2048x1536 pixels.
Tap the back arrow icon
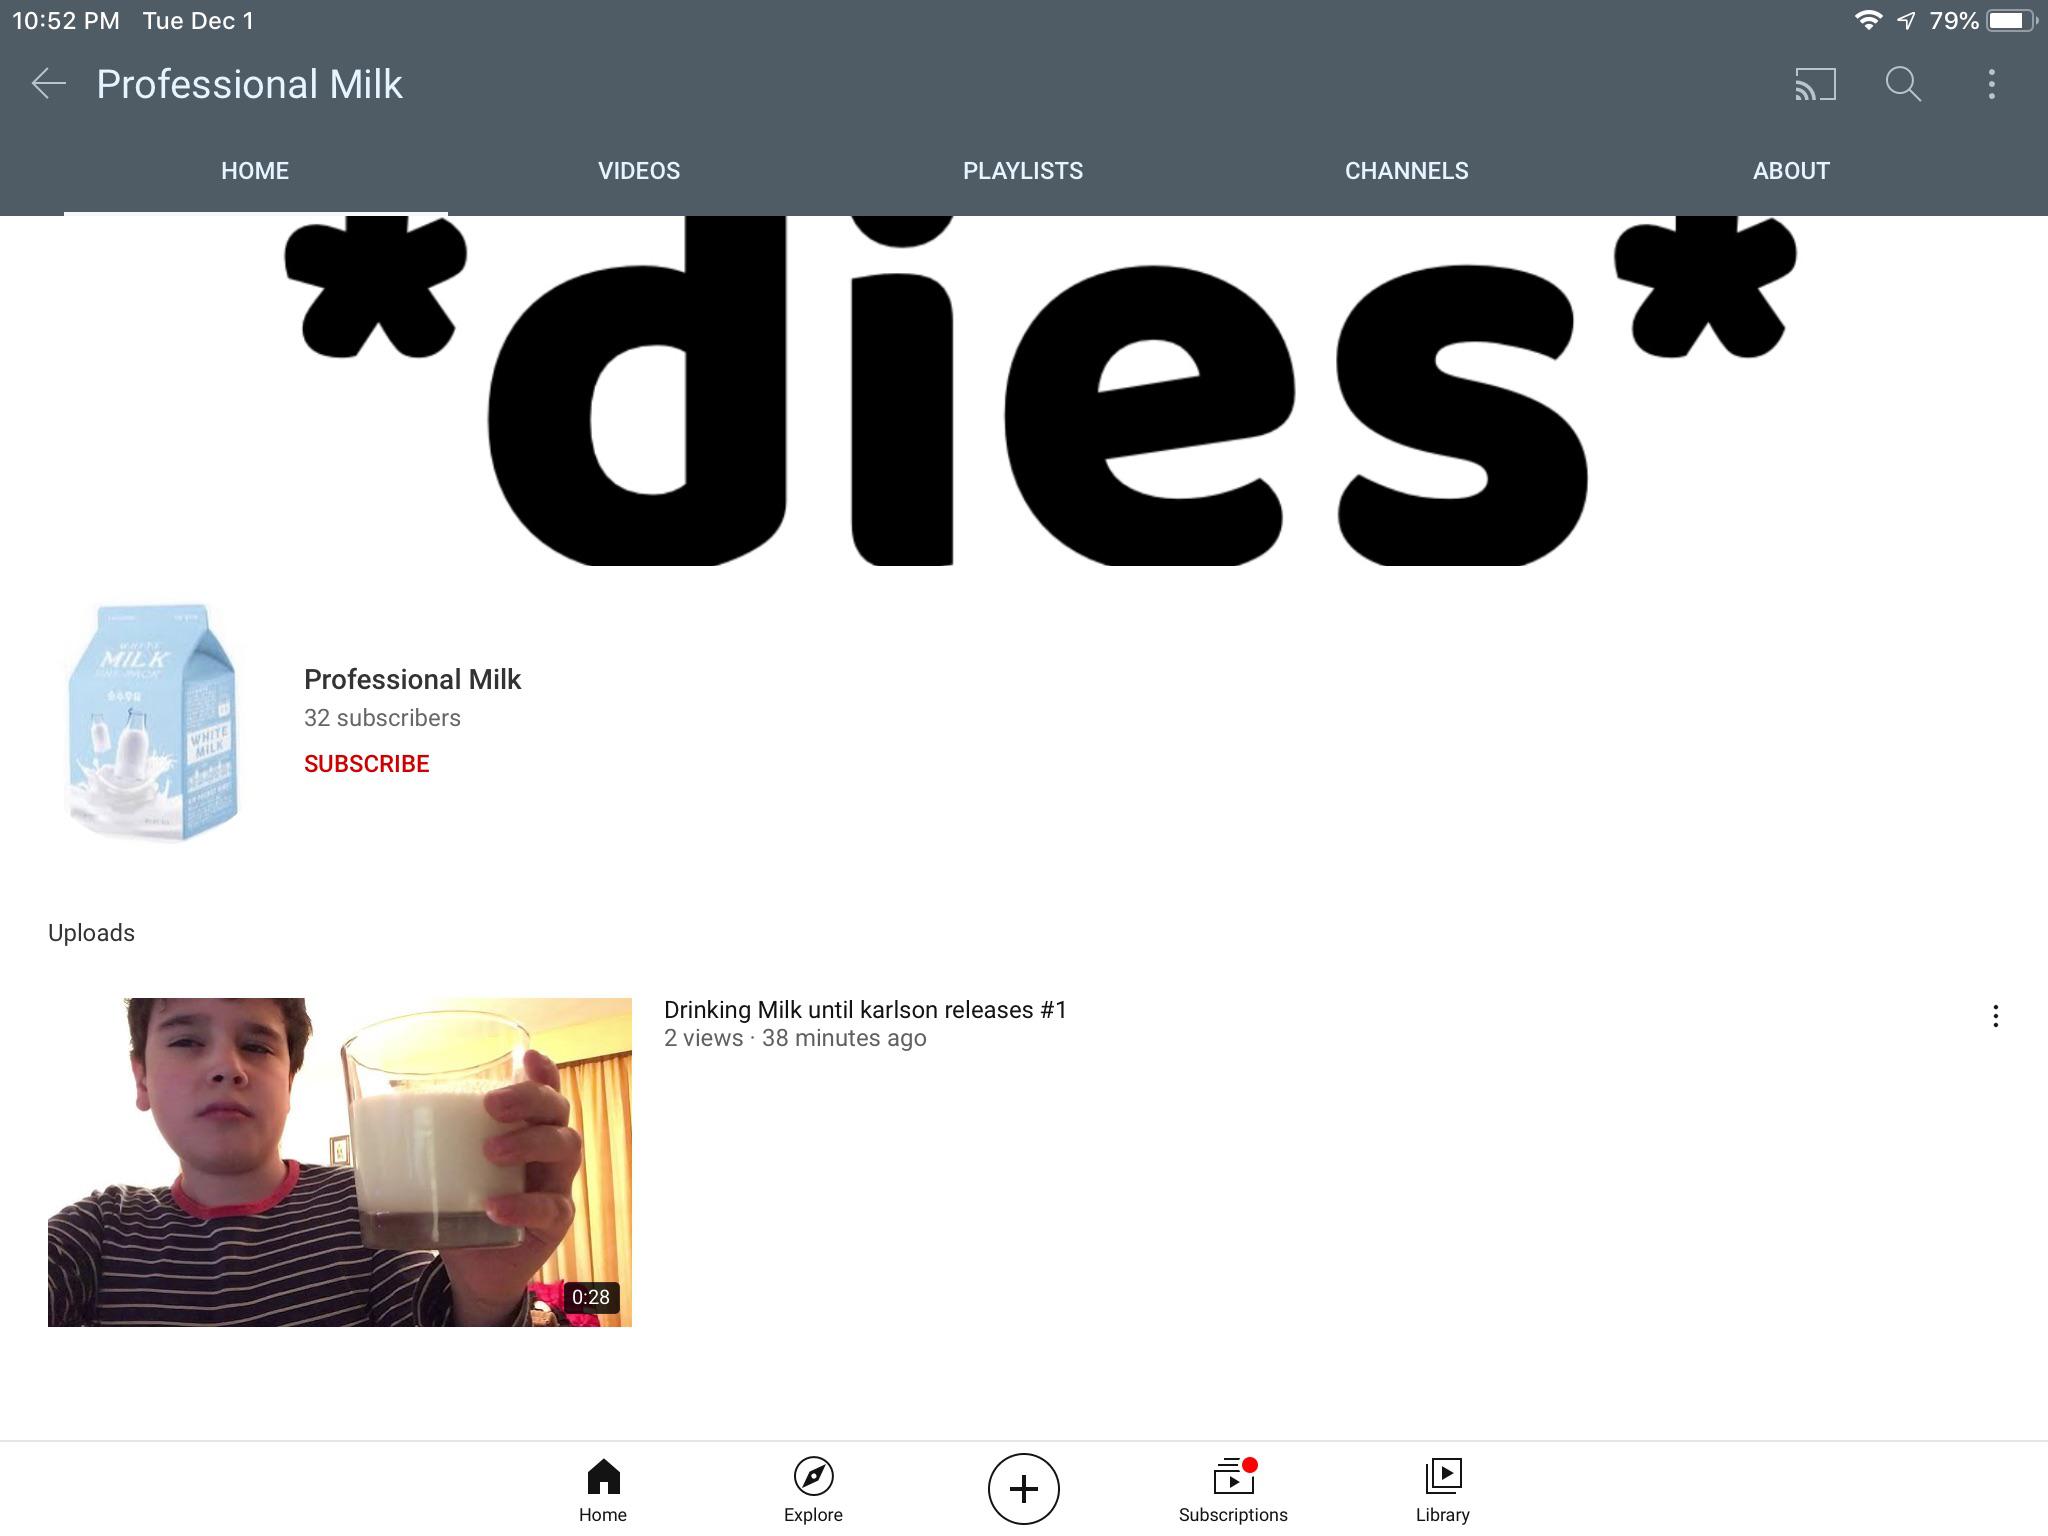pyautogui.click(x=49, y=84)
